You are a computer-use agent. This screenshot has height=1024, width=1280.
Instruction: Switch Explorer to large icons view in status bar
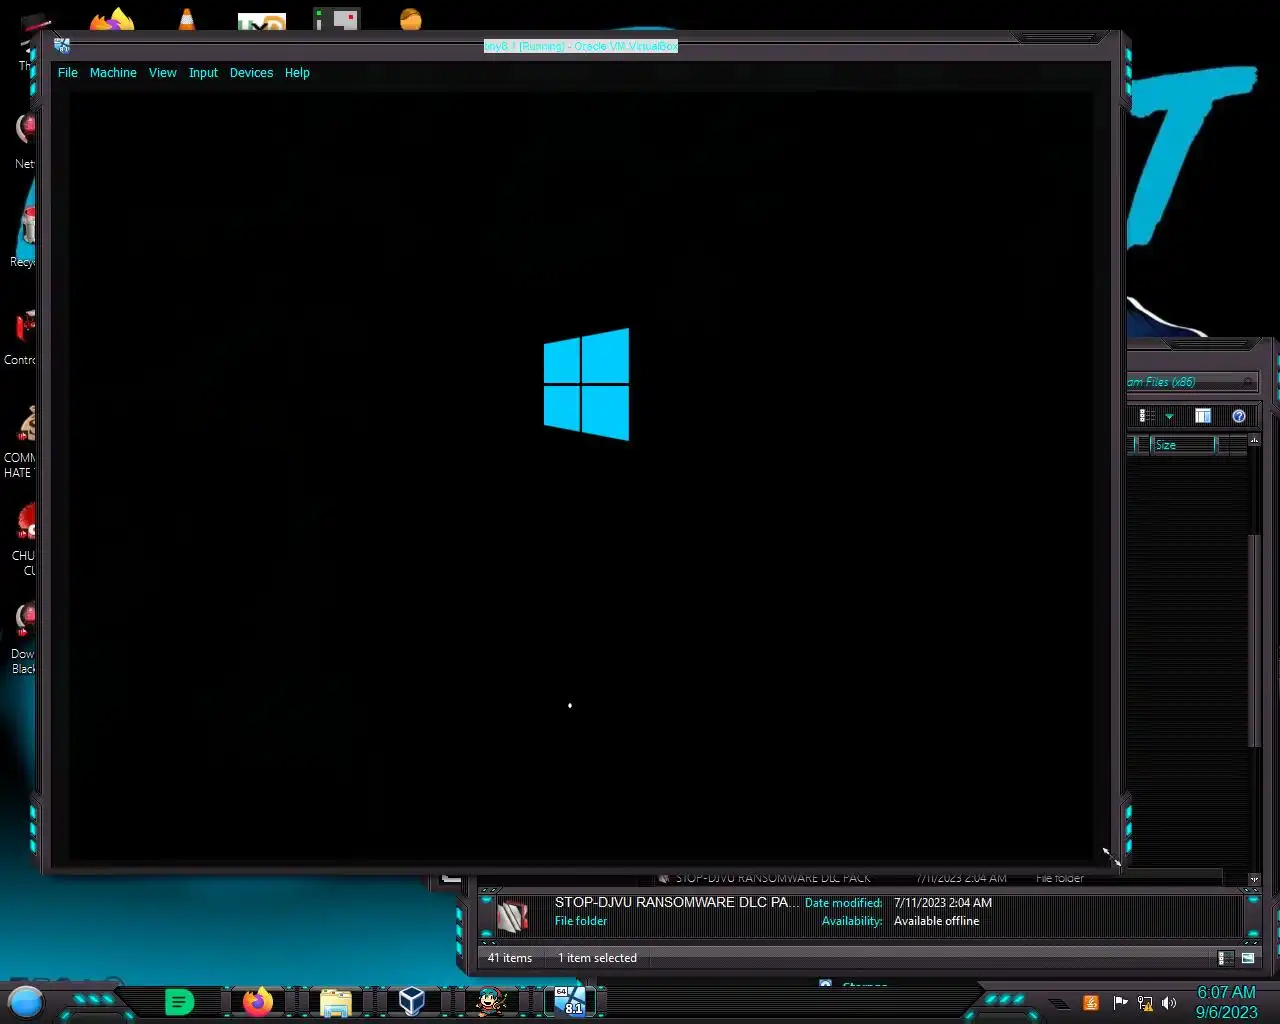coord(1248,958)
